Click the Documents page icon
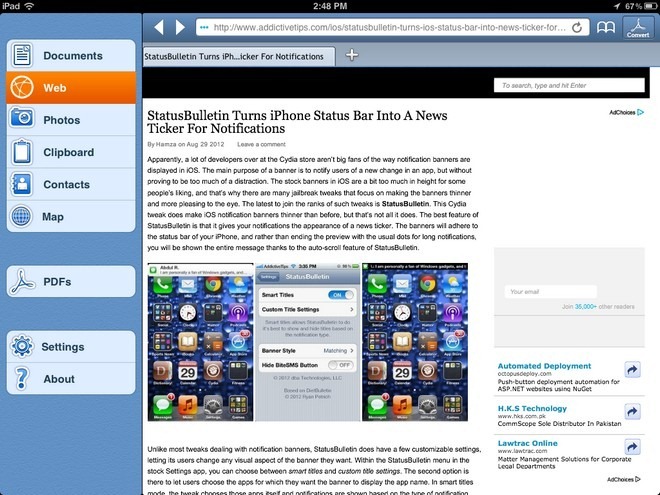 (x=21, y=56)
